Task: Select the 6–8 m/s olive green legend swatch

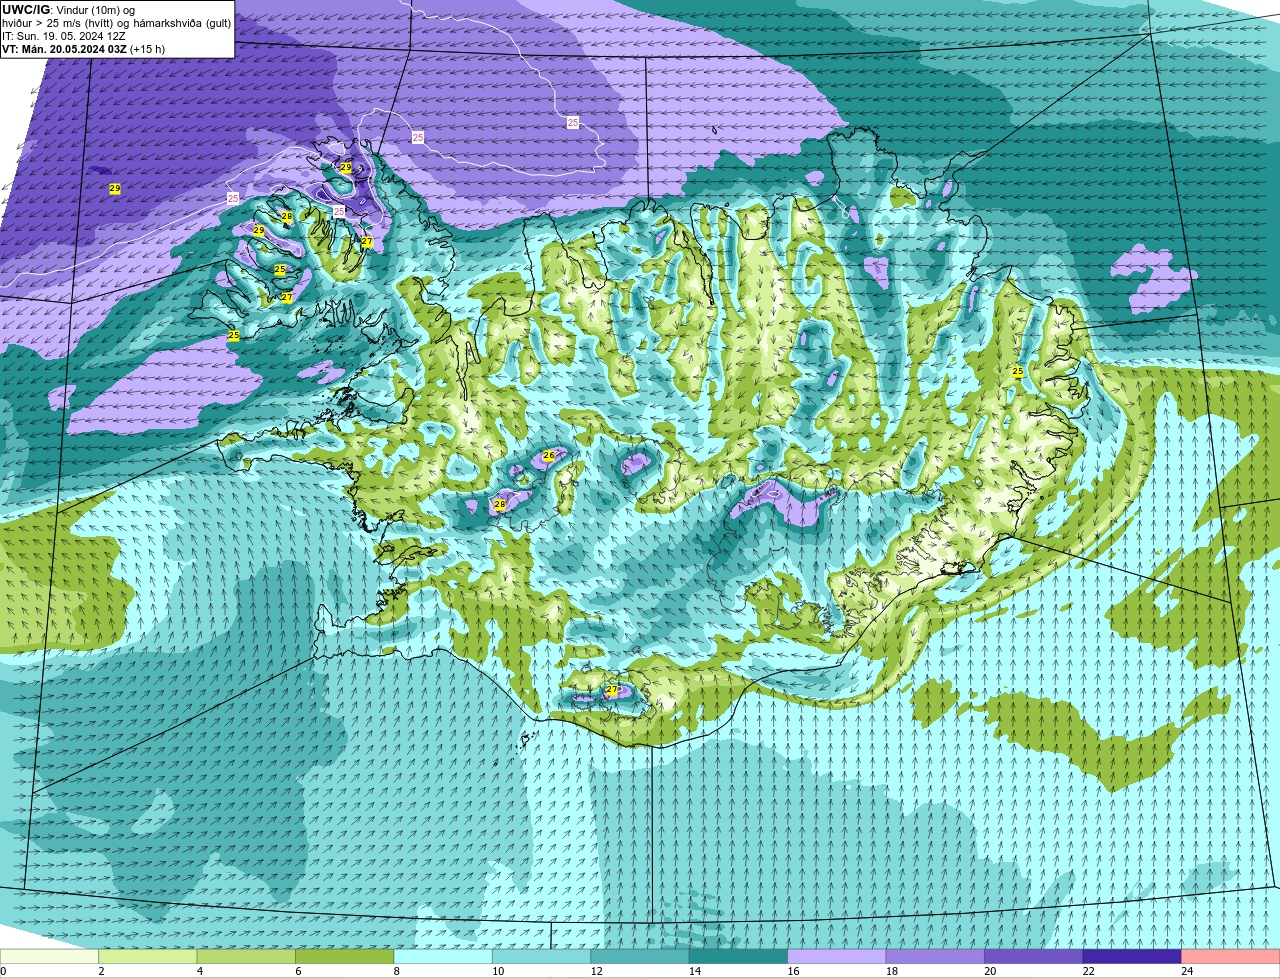Action: point(345,956)
